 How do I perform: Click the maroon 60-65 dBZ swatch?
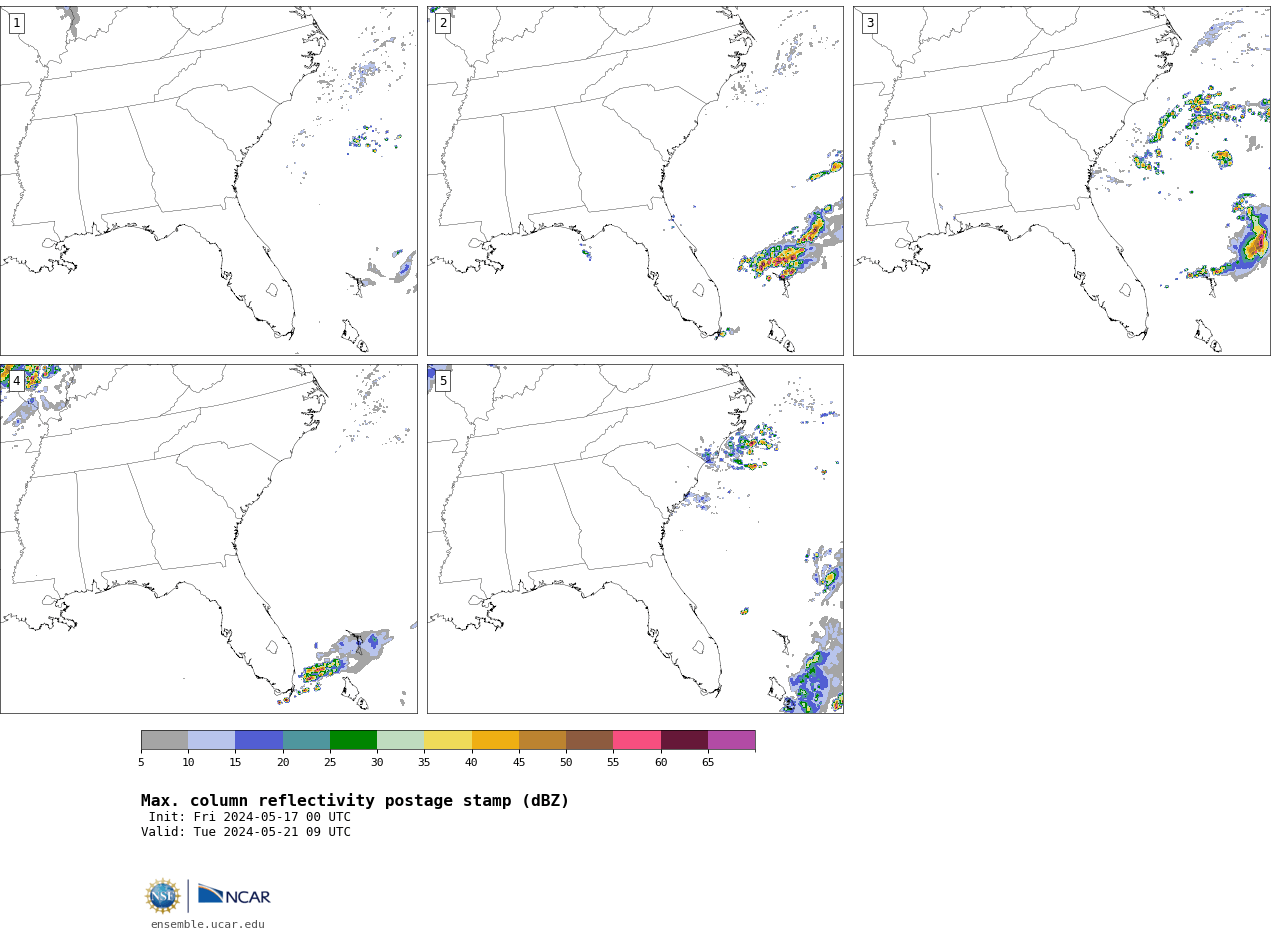[x=684, y=740]
